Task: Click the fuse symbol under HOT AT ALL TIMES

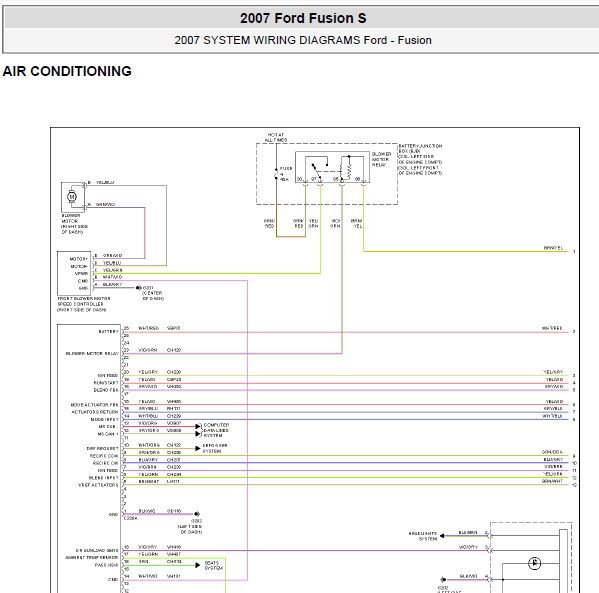Action: click(276, 174)
